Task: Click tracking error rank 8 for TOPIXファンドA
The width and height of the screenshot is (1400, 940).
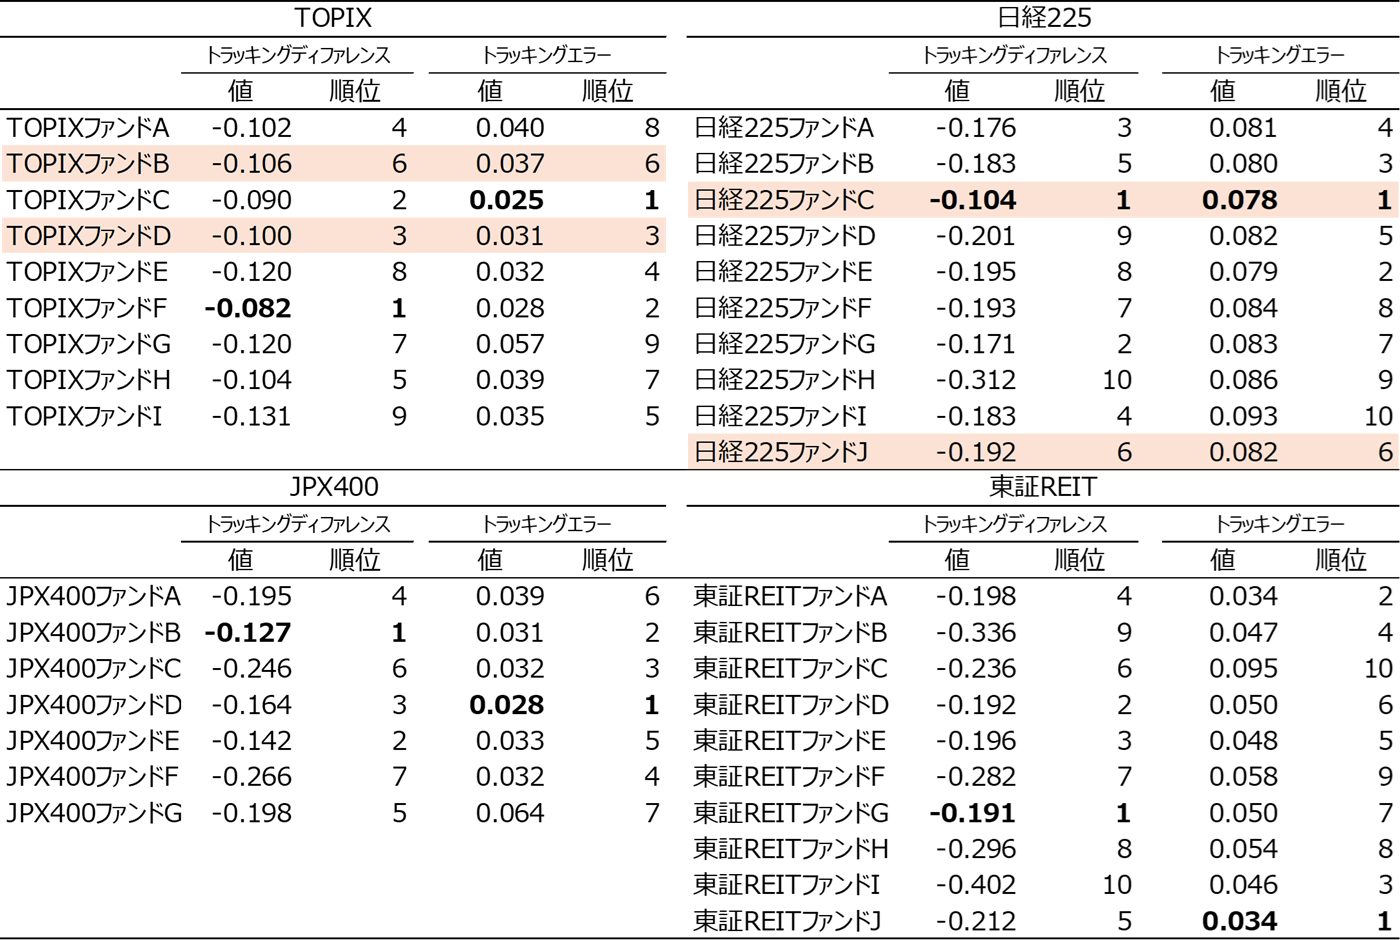Action: tap(652, 128)
